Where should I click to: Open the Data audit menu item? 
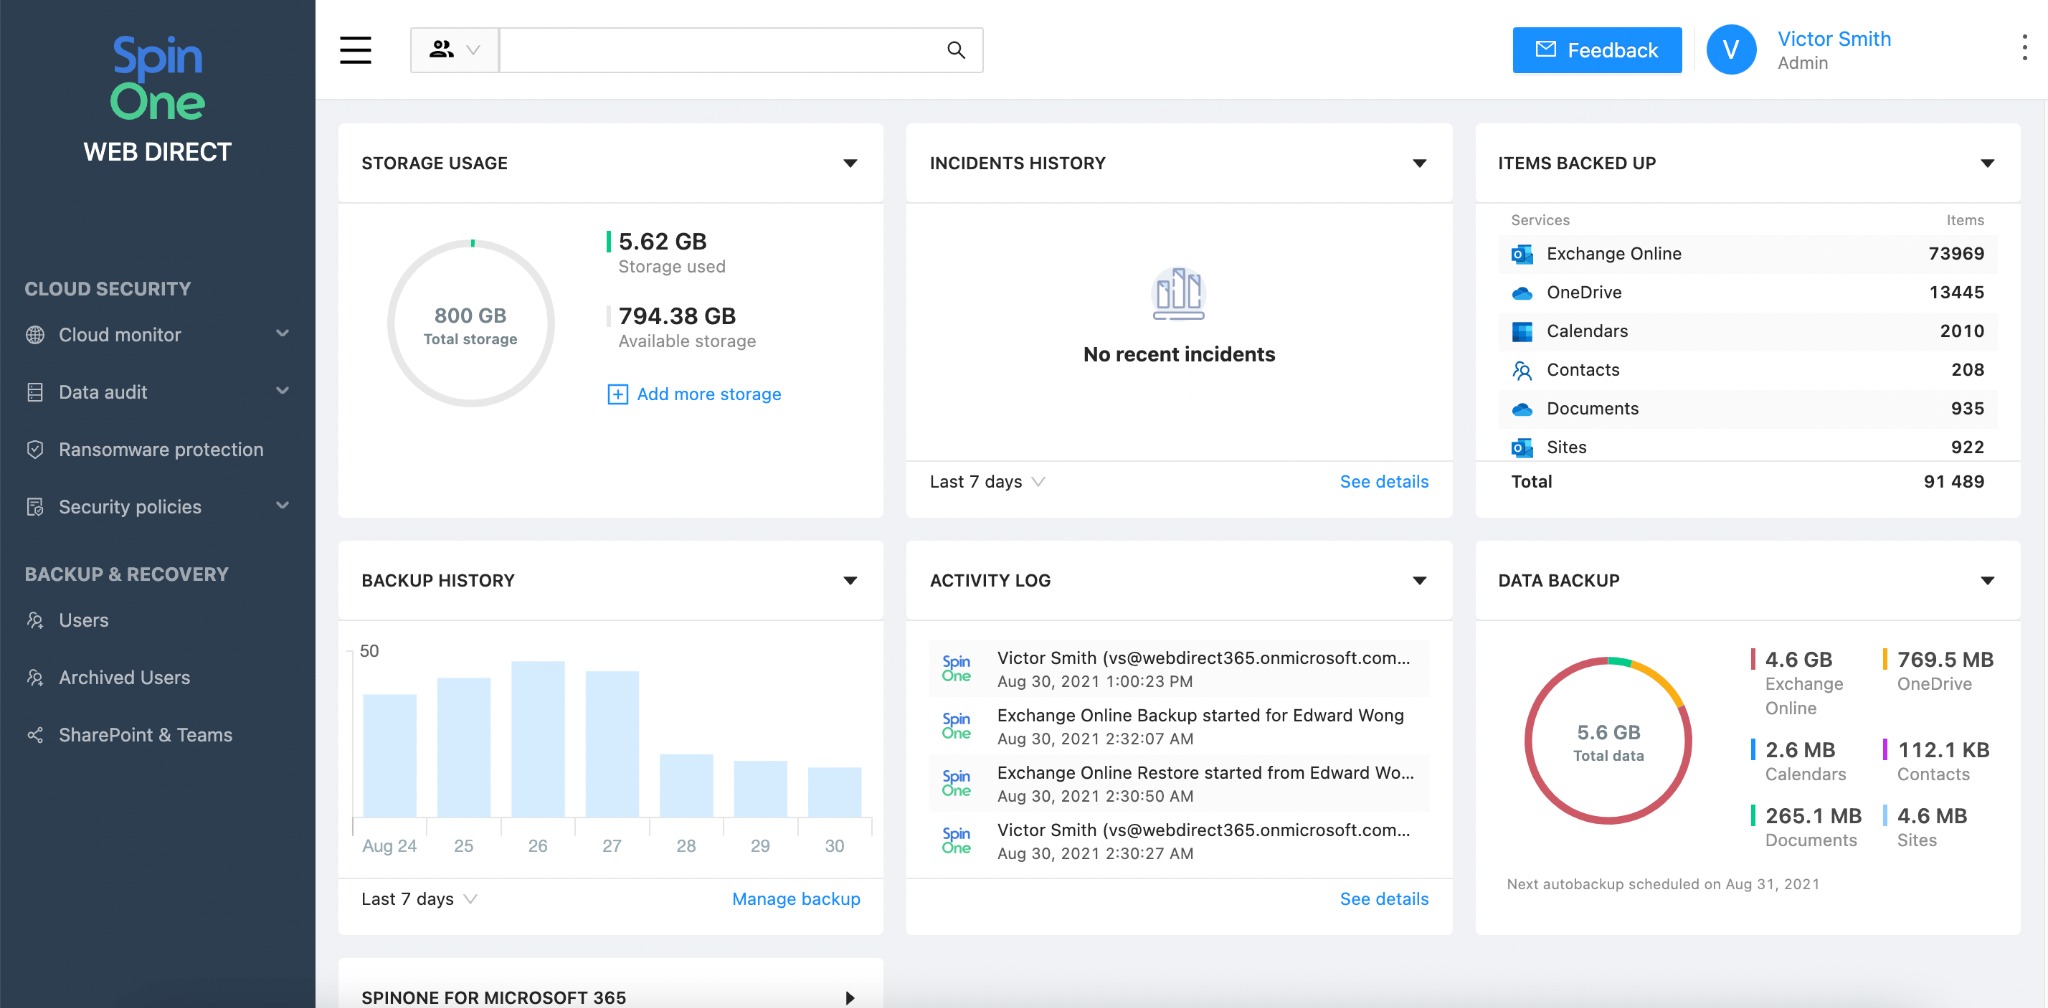(103, 392)
